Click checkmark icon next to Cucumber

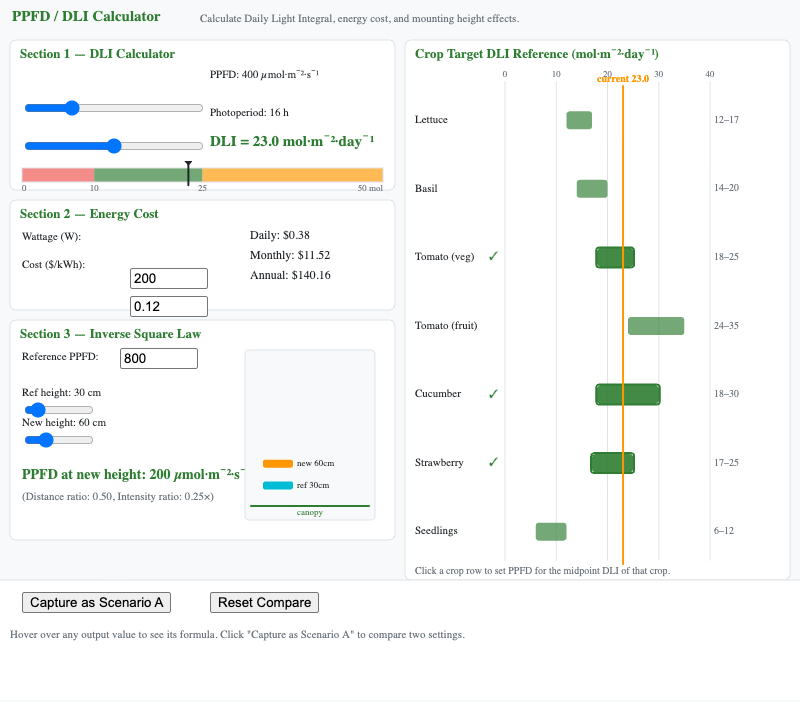pos(493,394)
